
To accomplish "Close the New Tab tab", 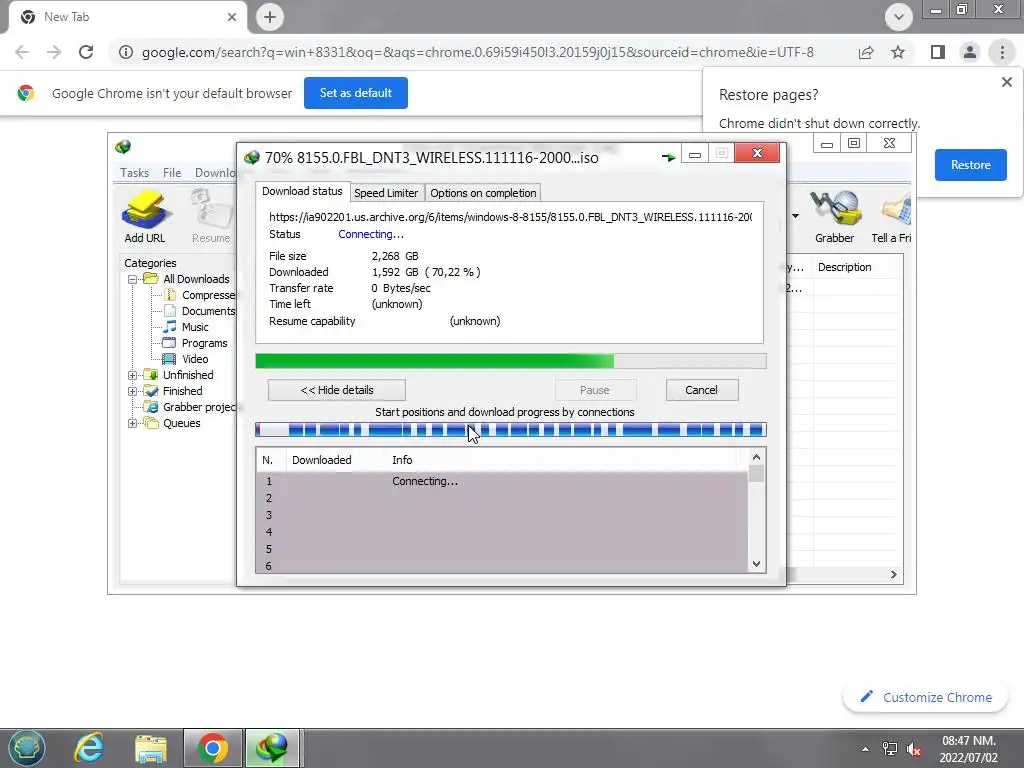I will click(232, 17).
